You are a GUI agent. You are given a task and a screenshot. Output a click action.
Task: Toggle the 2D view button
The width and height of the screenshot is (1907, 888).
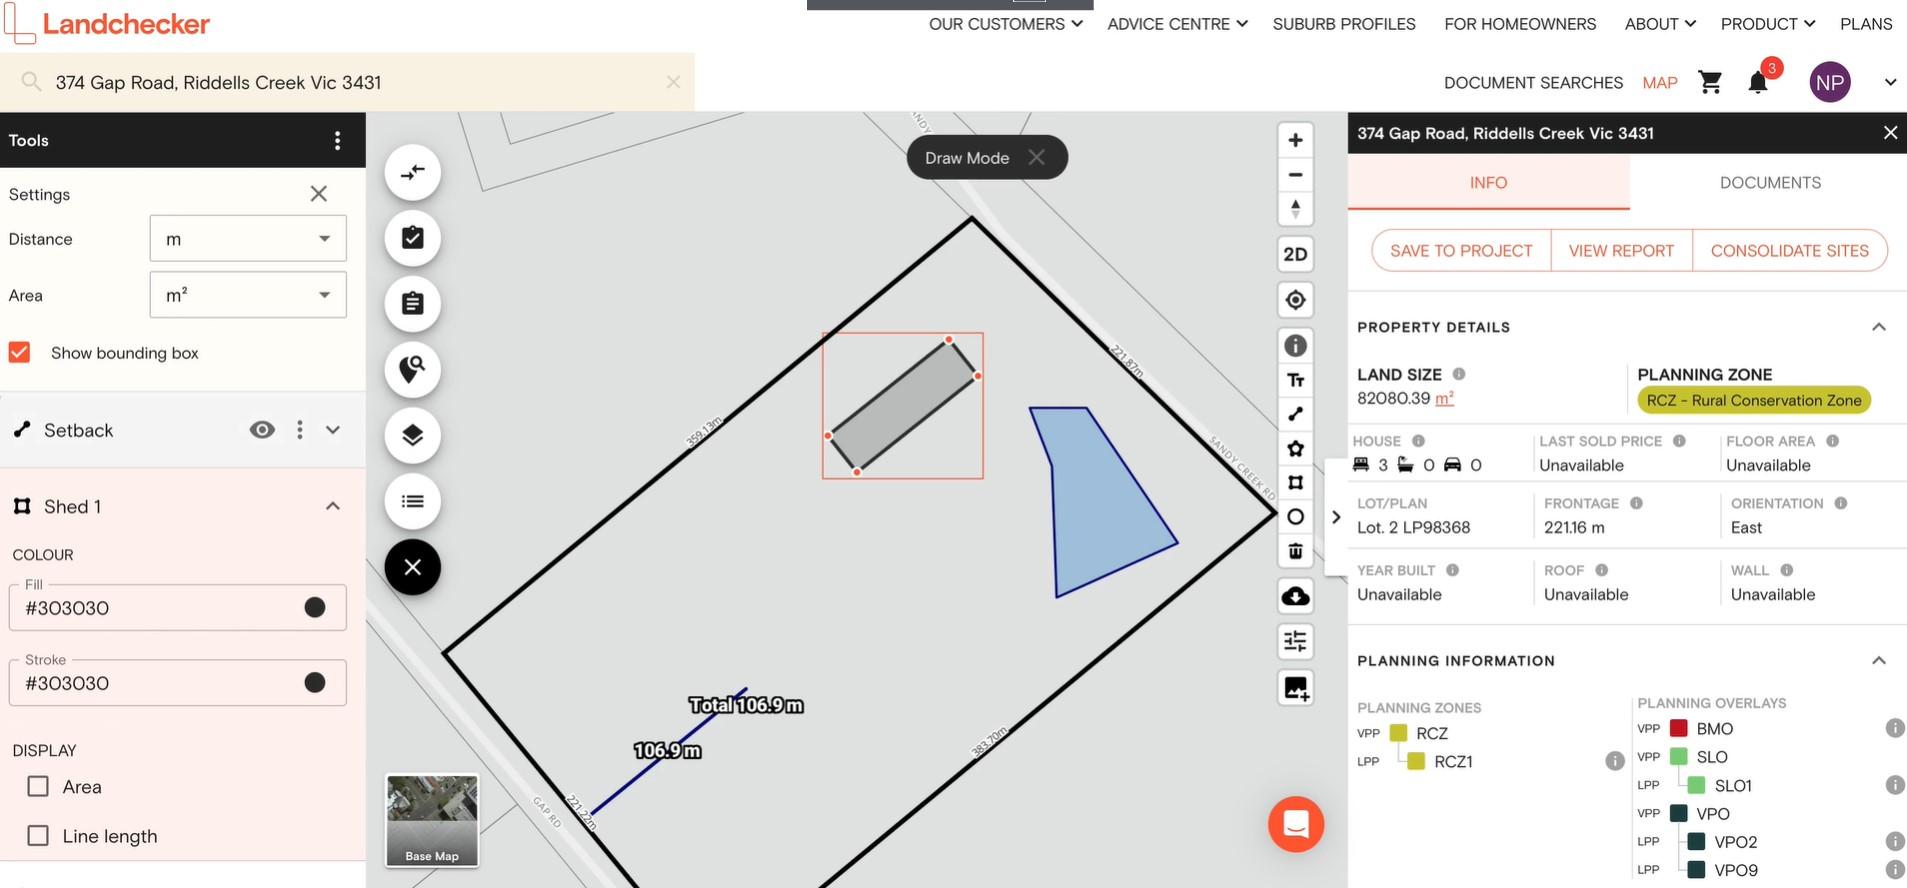[x=1295, y=254]
